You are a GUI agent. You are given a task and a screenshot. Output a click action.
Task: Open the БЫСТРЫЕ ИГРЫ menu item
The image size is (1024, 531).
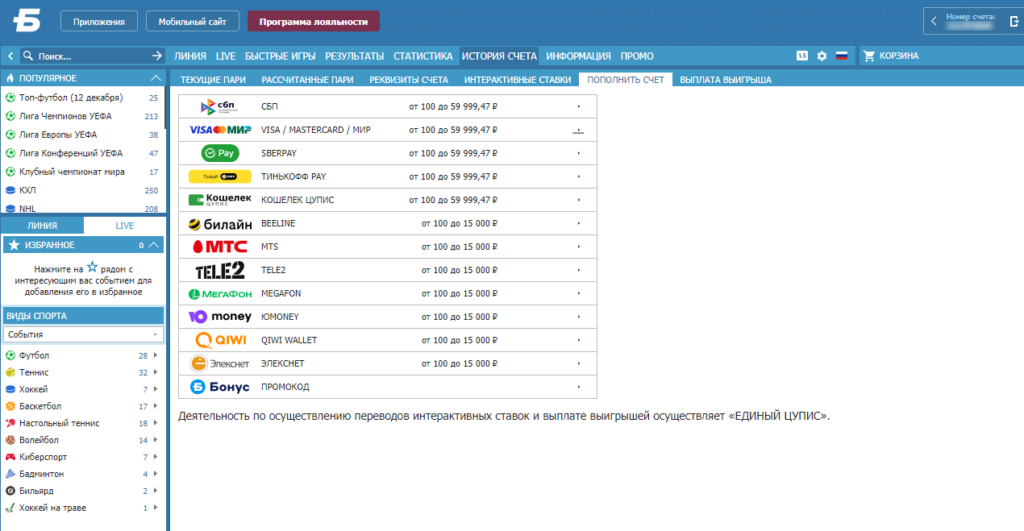click(x=280, y=56)
